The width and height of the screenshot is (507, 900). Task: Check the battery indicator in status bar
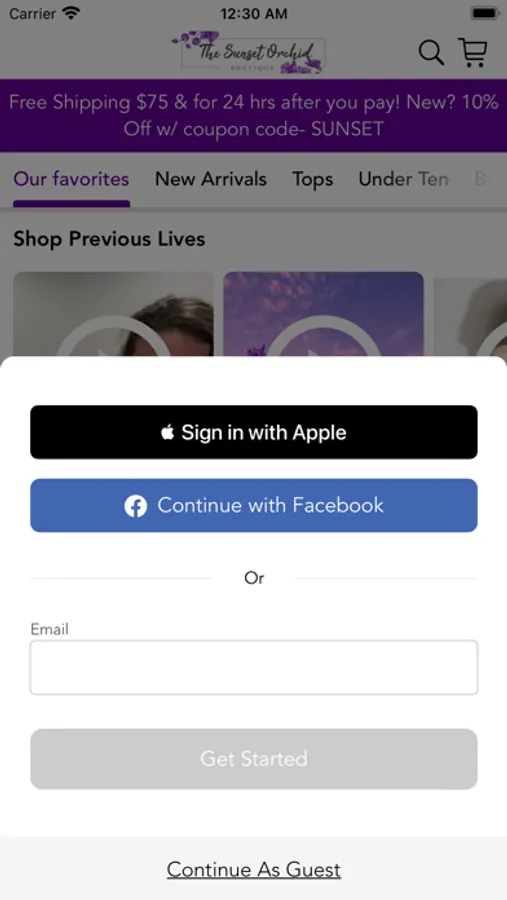coord(485,13)
